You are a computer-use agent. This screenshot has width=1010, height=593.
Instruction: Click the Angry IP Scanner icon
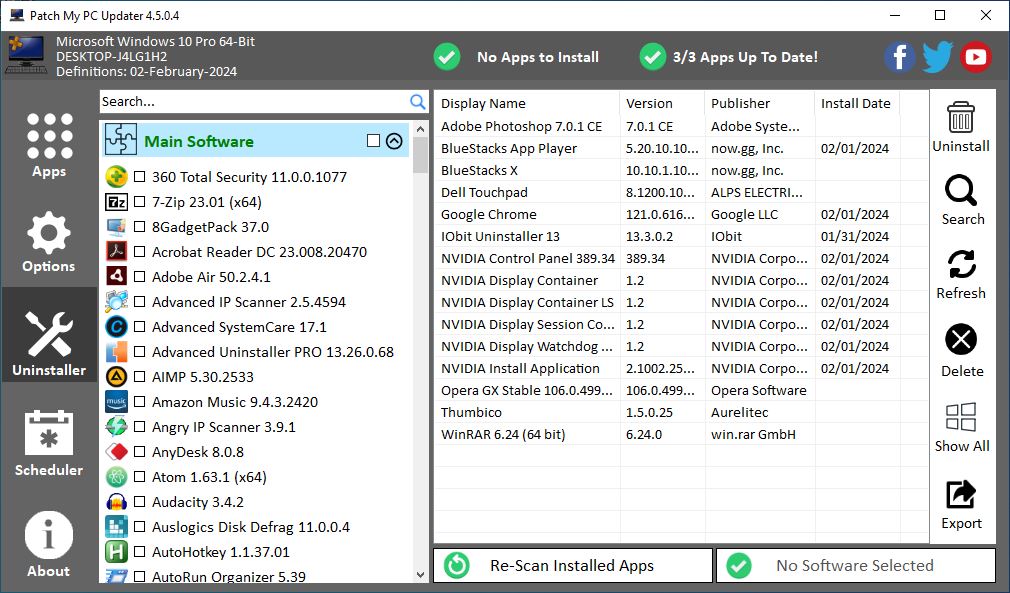pyautogui.click(x=117, y=427)
